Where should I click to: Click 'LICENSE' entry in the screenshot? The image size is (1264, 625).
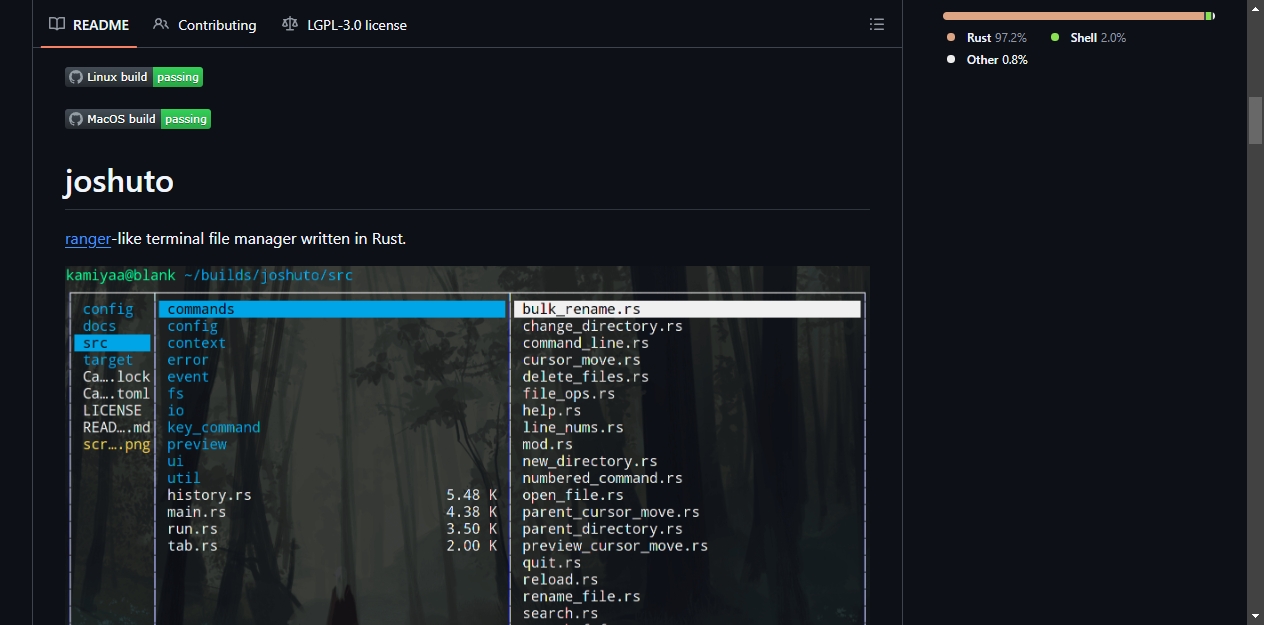(112, 410)
